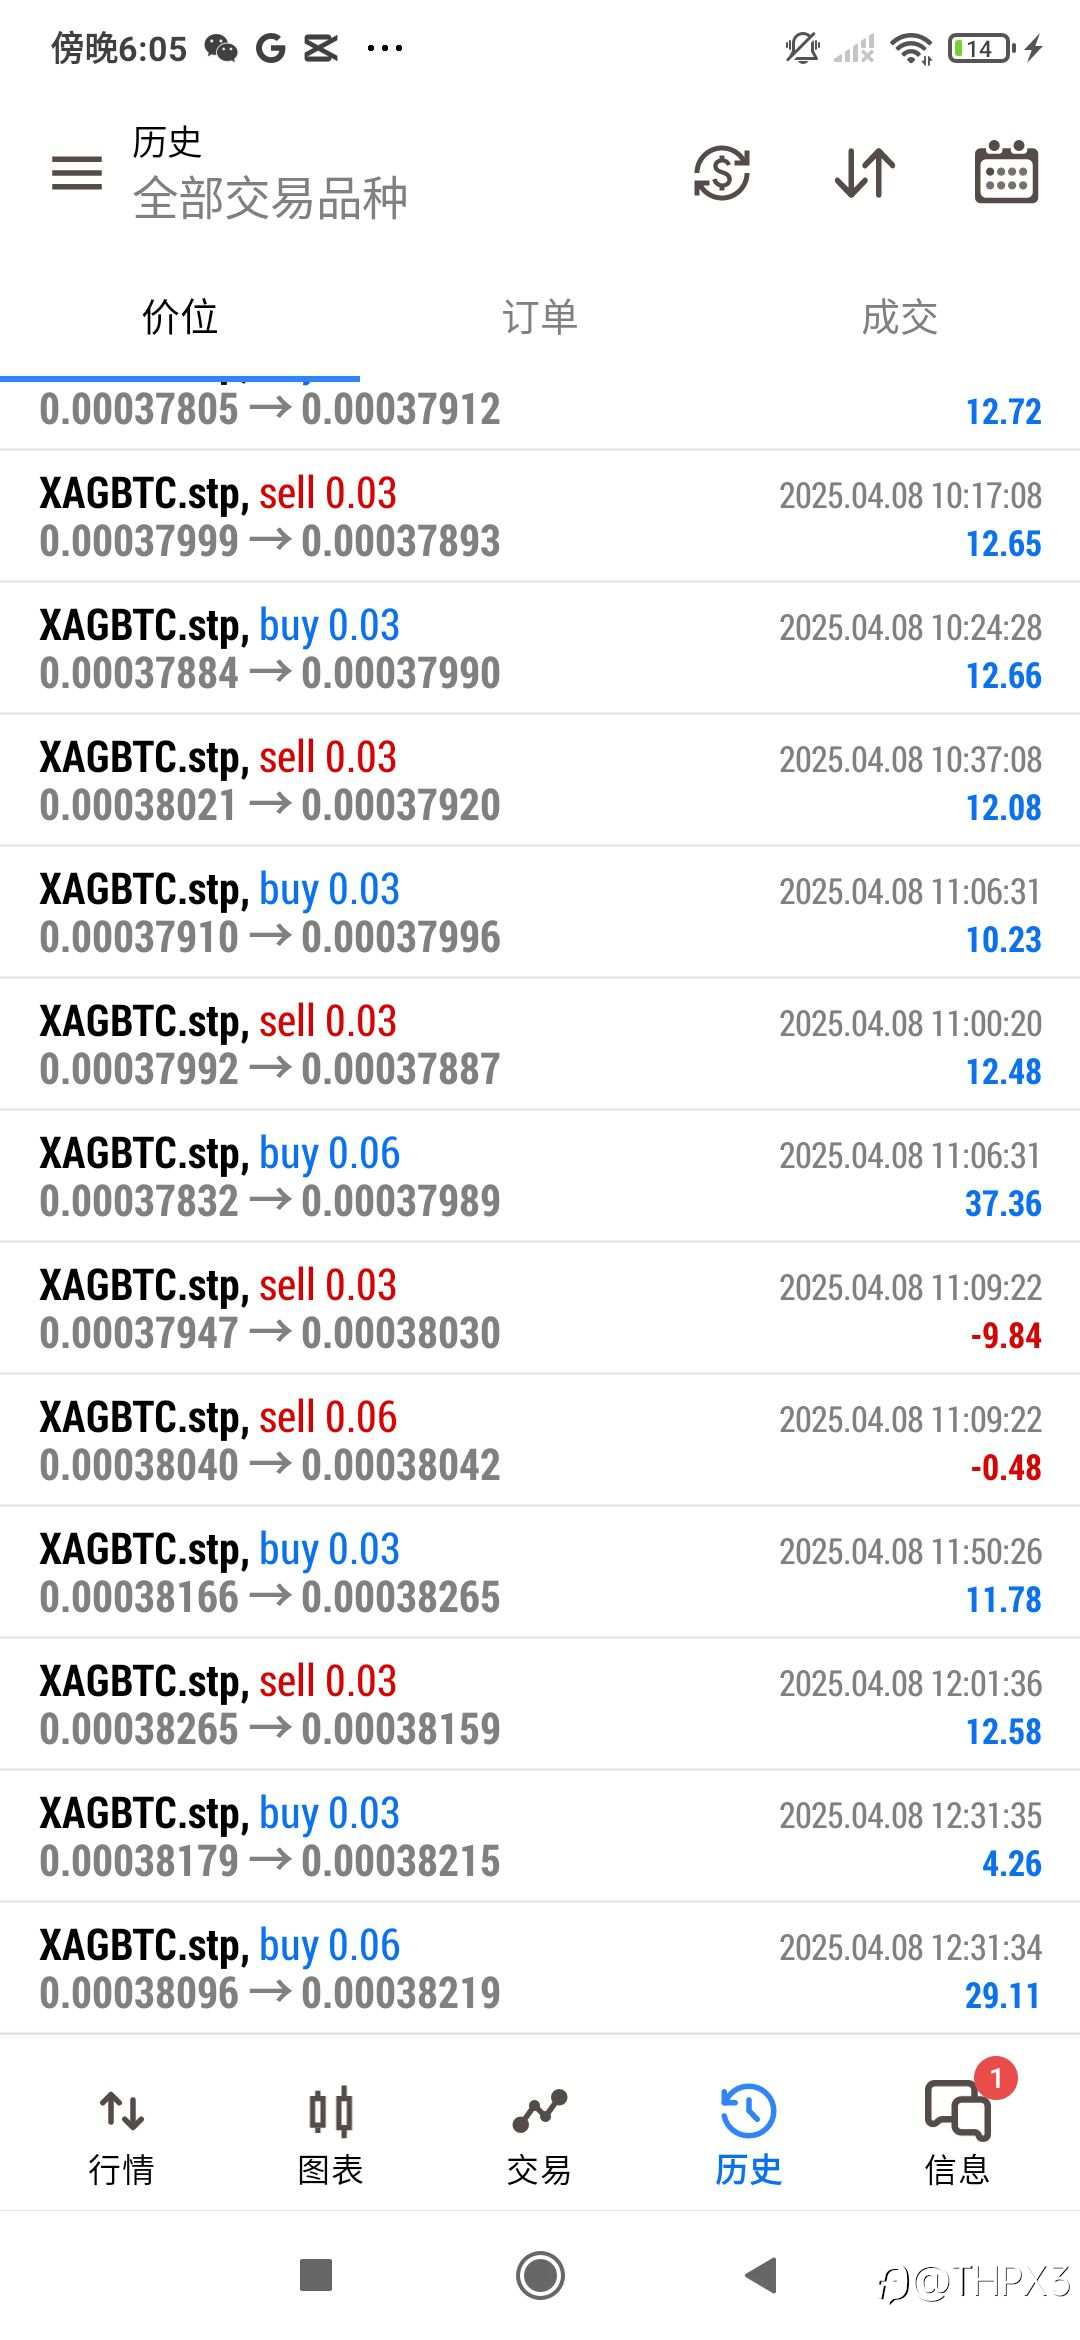
Task: Tap the Wi-Fi status icon
Action: [912, 47]
